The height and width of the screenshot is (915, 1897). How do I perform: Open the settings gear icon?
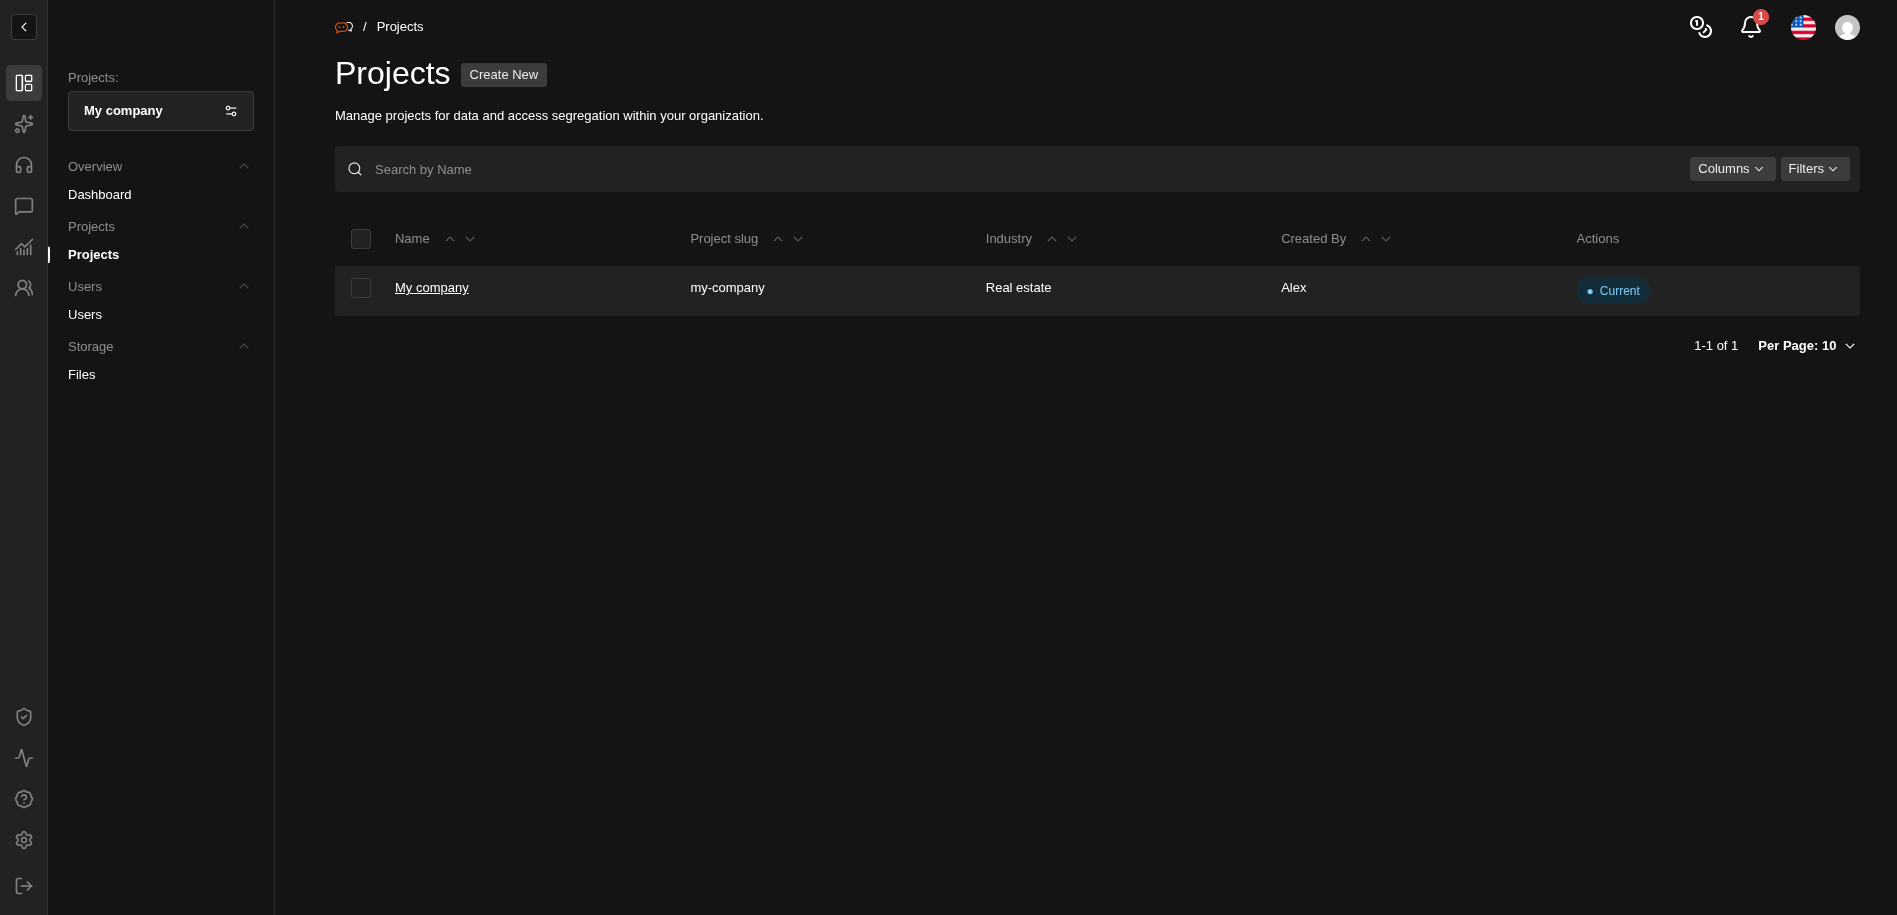click(24, 840)
